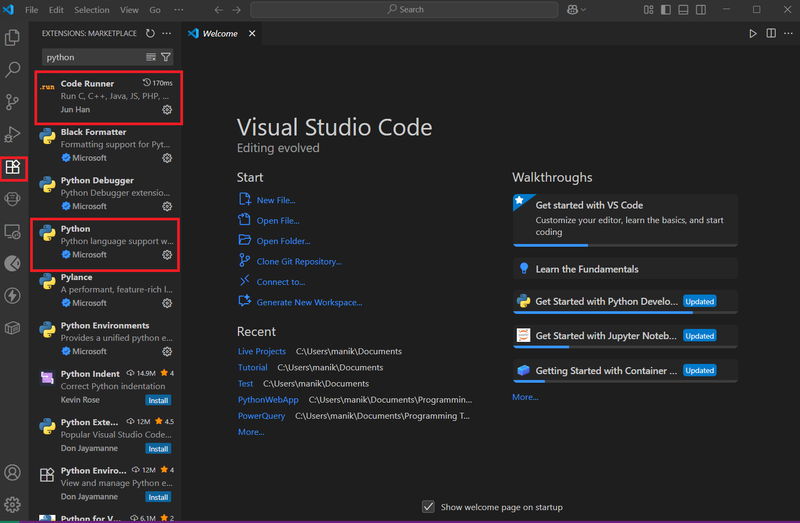Viewport: 800px width, 523px height.
Task: Click the title bar Search command box
Action: pos(404,10)
